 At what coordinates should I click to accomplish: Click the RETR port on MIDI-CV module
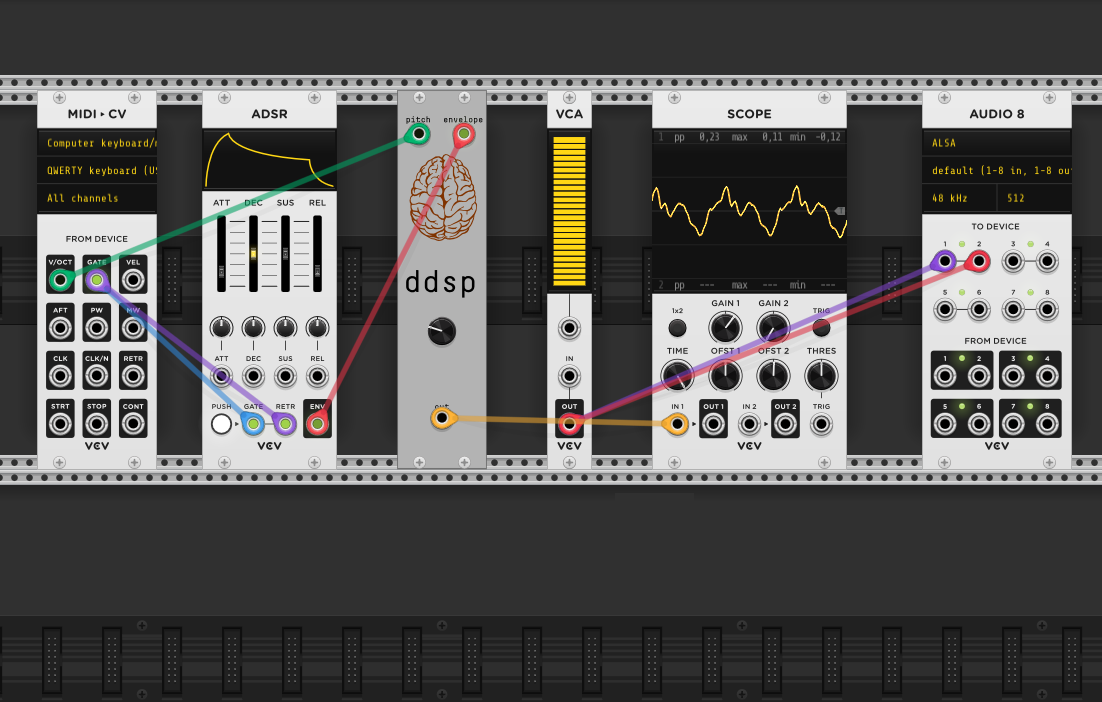(133, 376)
